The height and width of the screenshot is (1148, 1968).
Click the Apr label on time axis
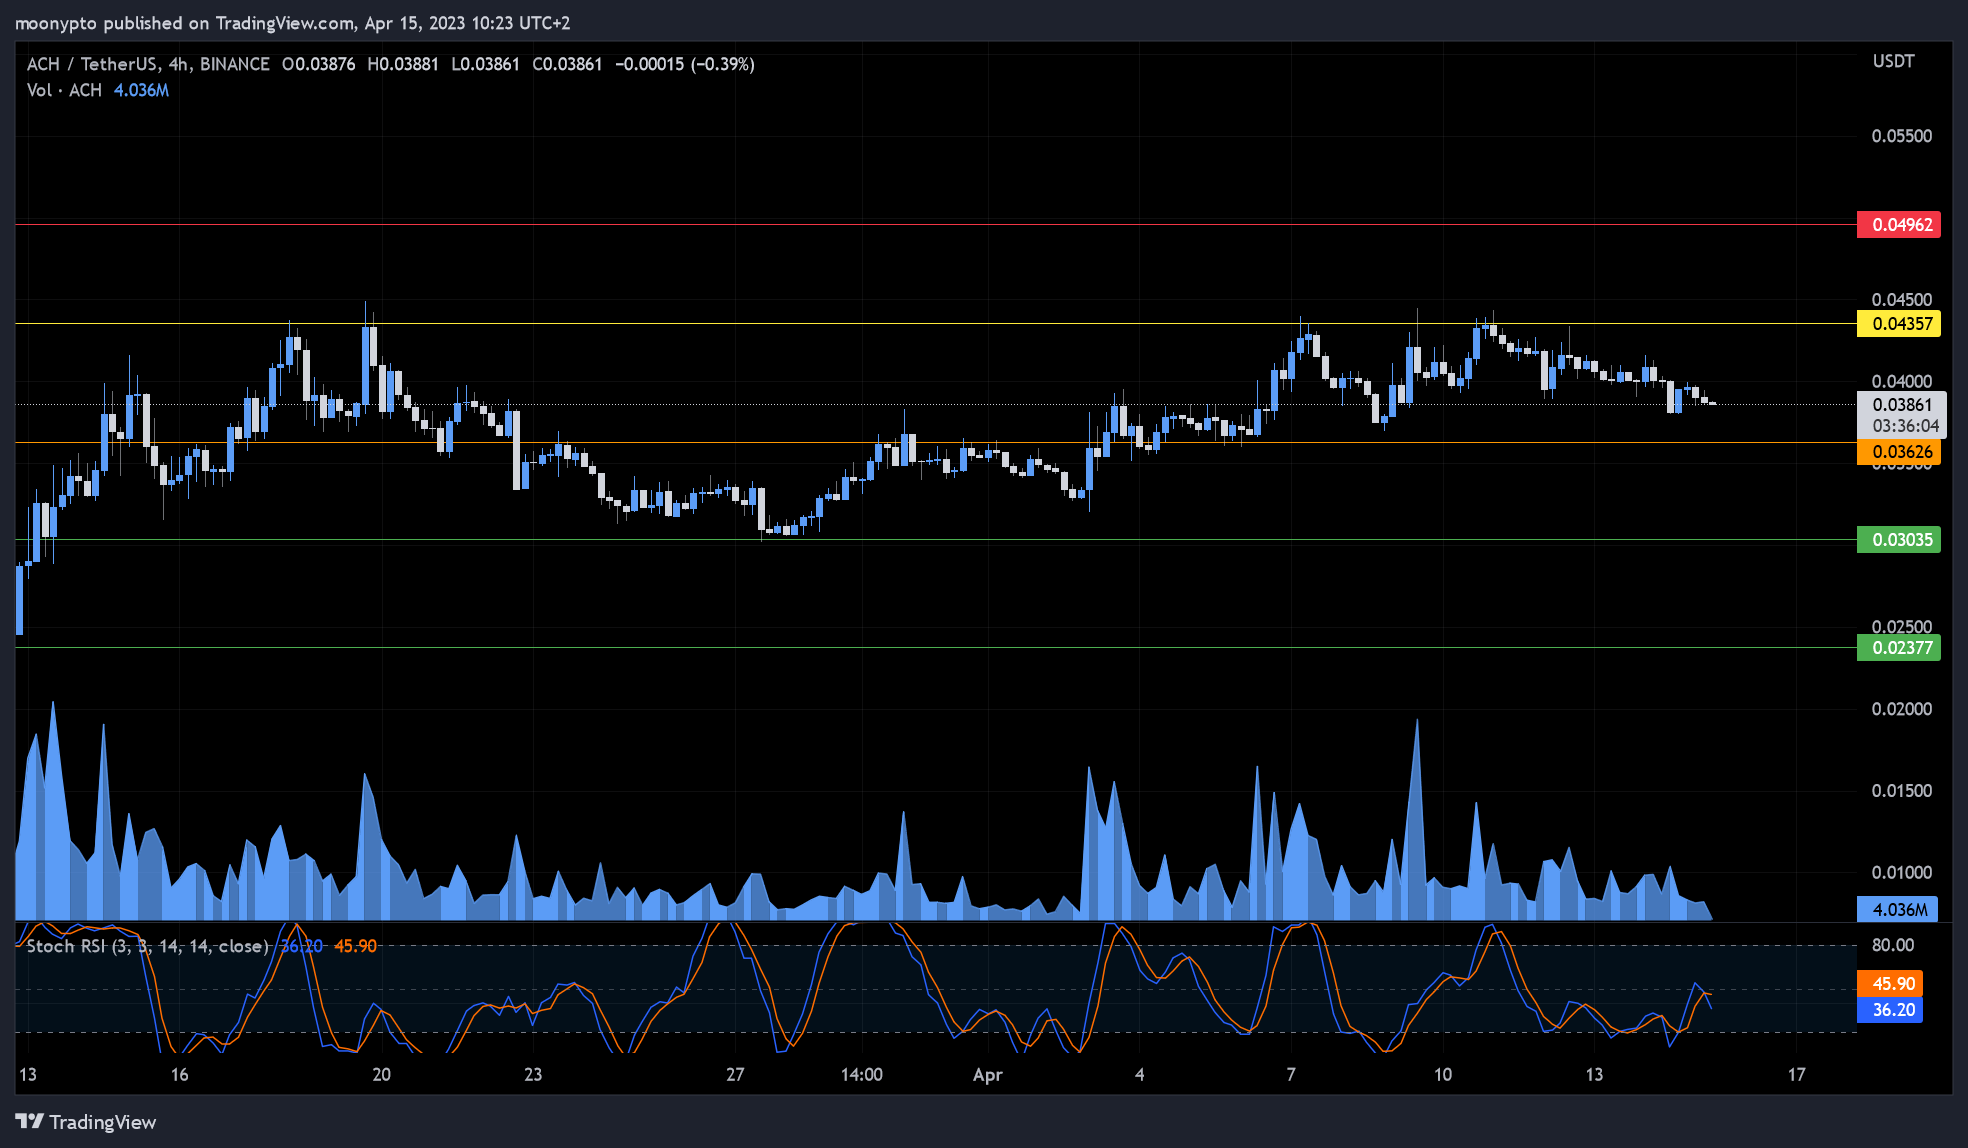pyautogui.click(x=987, y=1075)
